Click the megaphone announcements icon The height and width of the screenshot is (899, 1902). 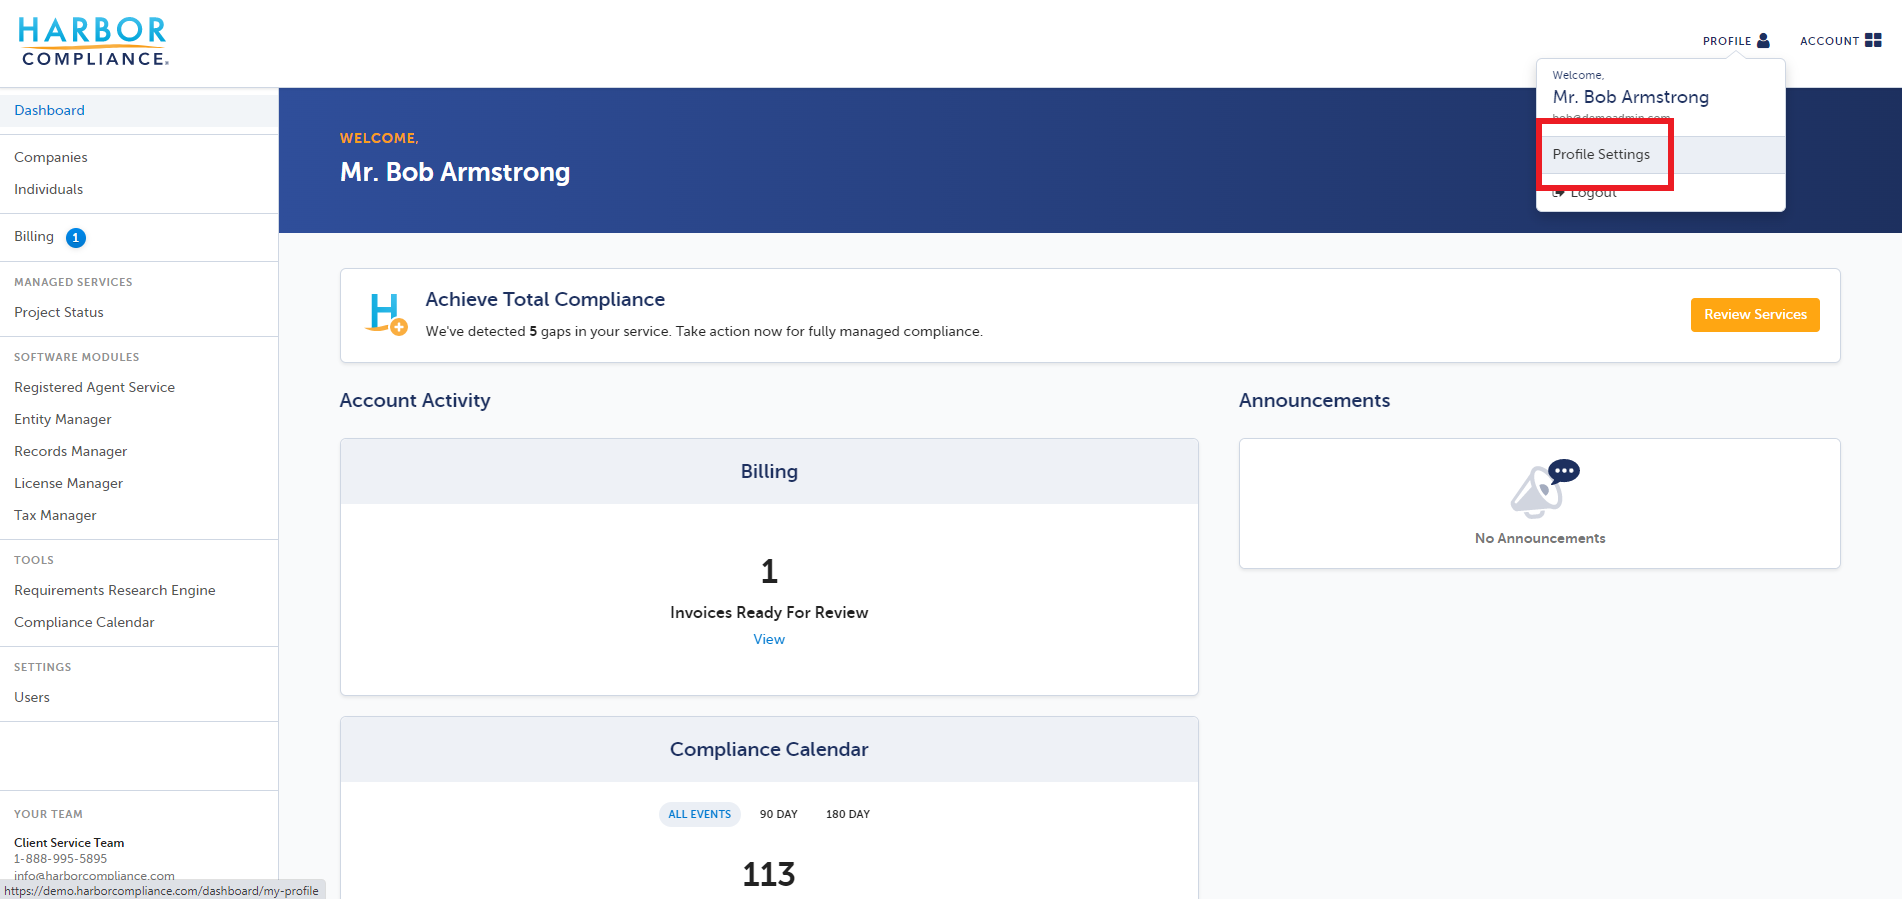tap(1544, 488)
